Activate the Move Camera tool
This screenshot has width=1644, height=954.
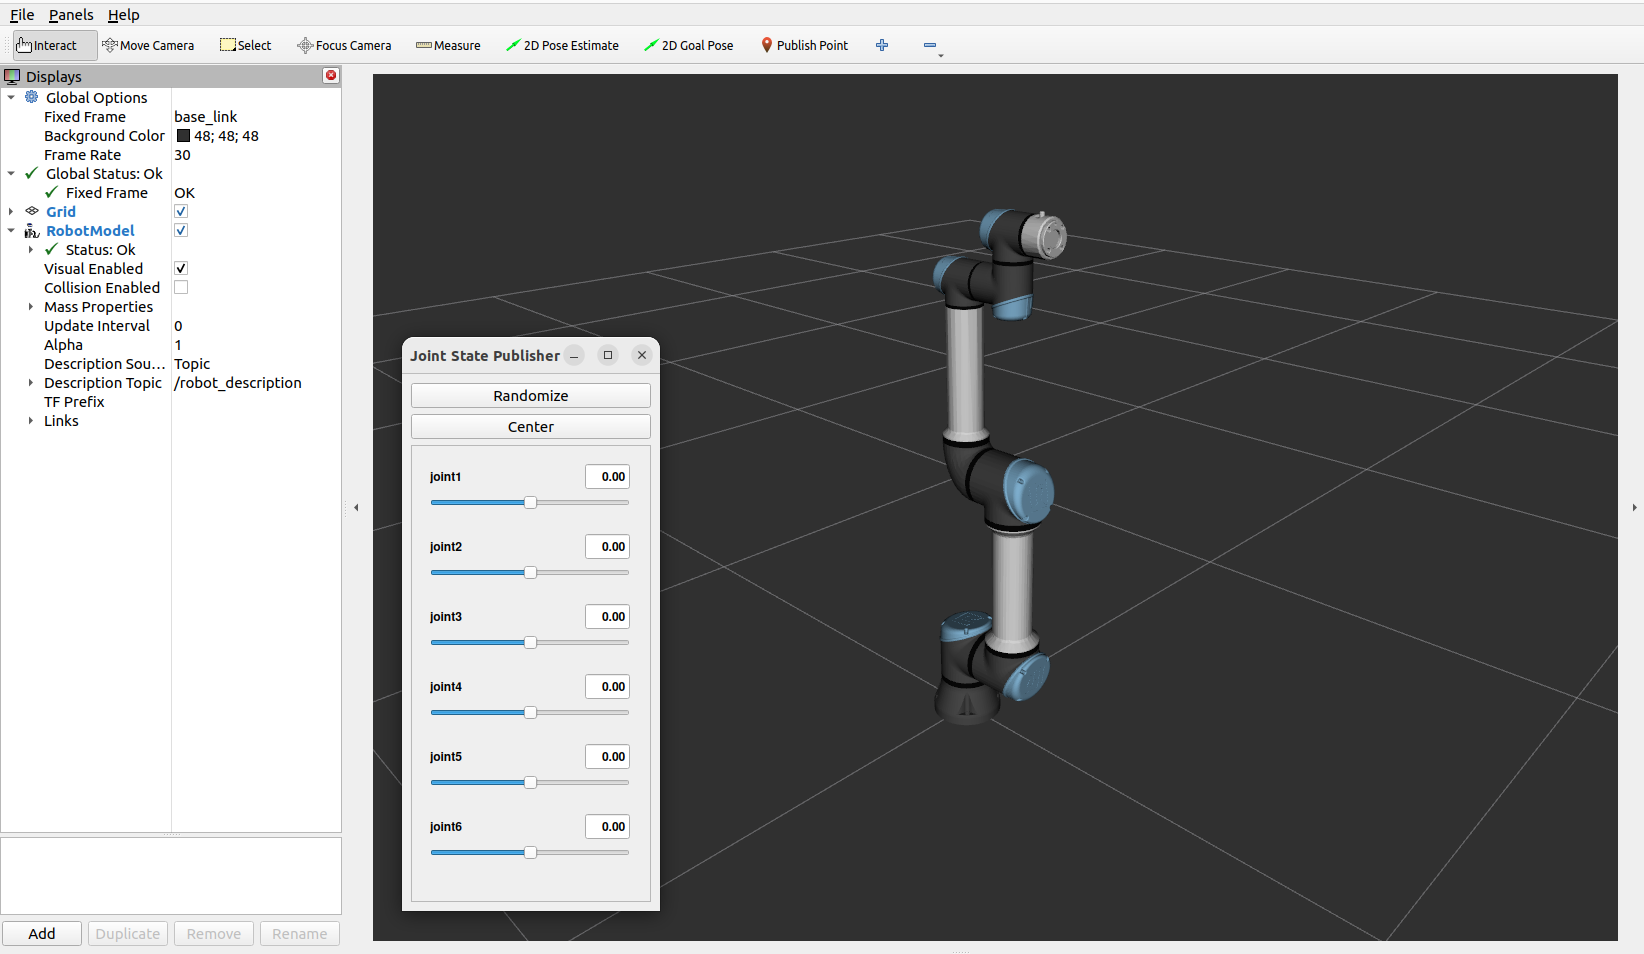(148, 45)
